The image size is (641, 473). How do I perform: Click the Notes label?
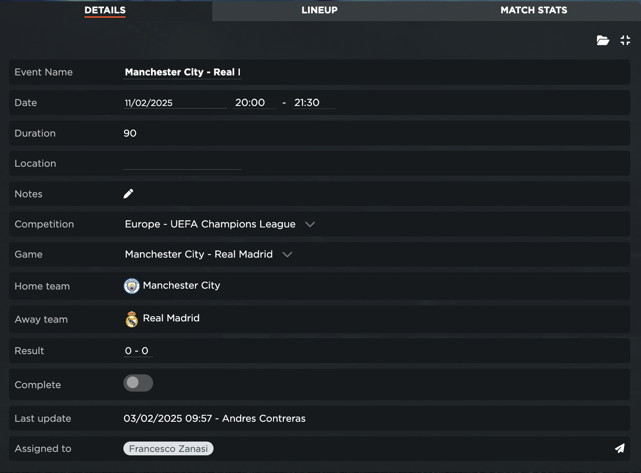click(28, 194)
